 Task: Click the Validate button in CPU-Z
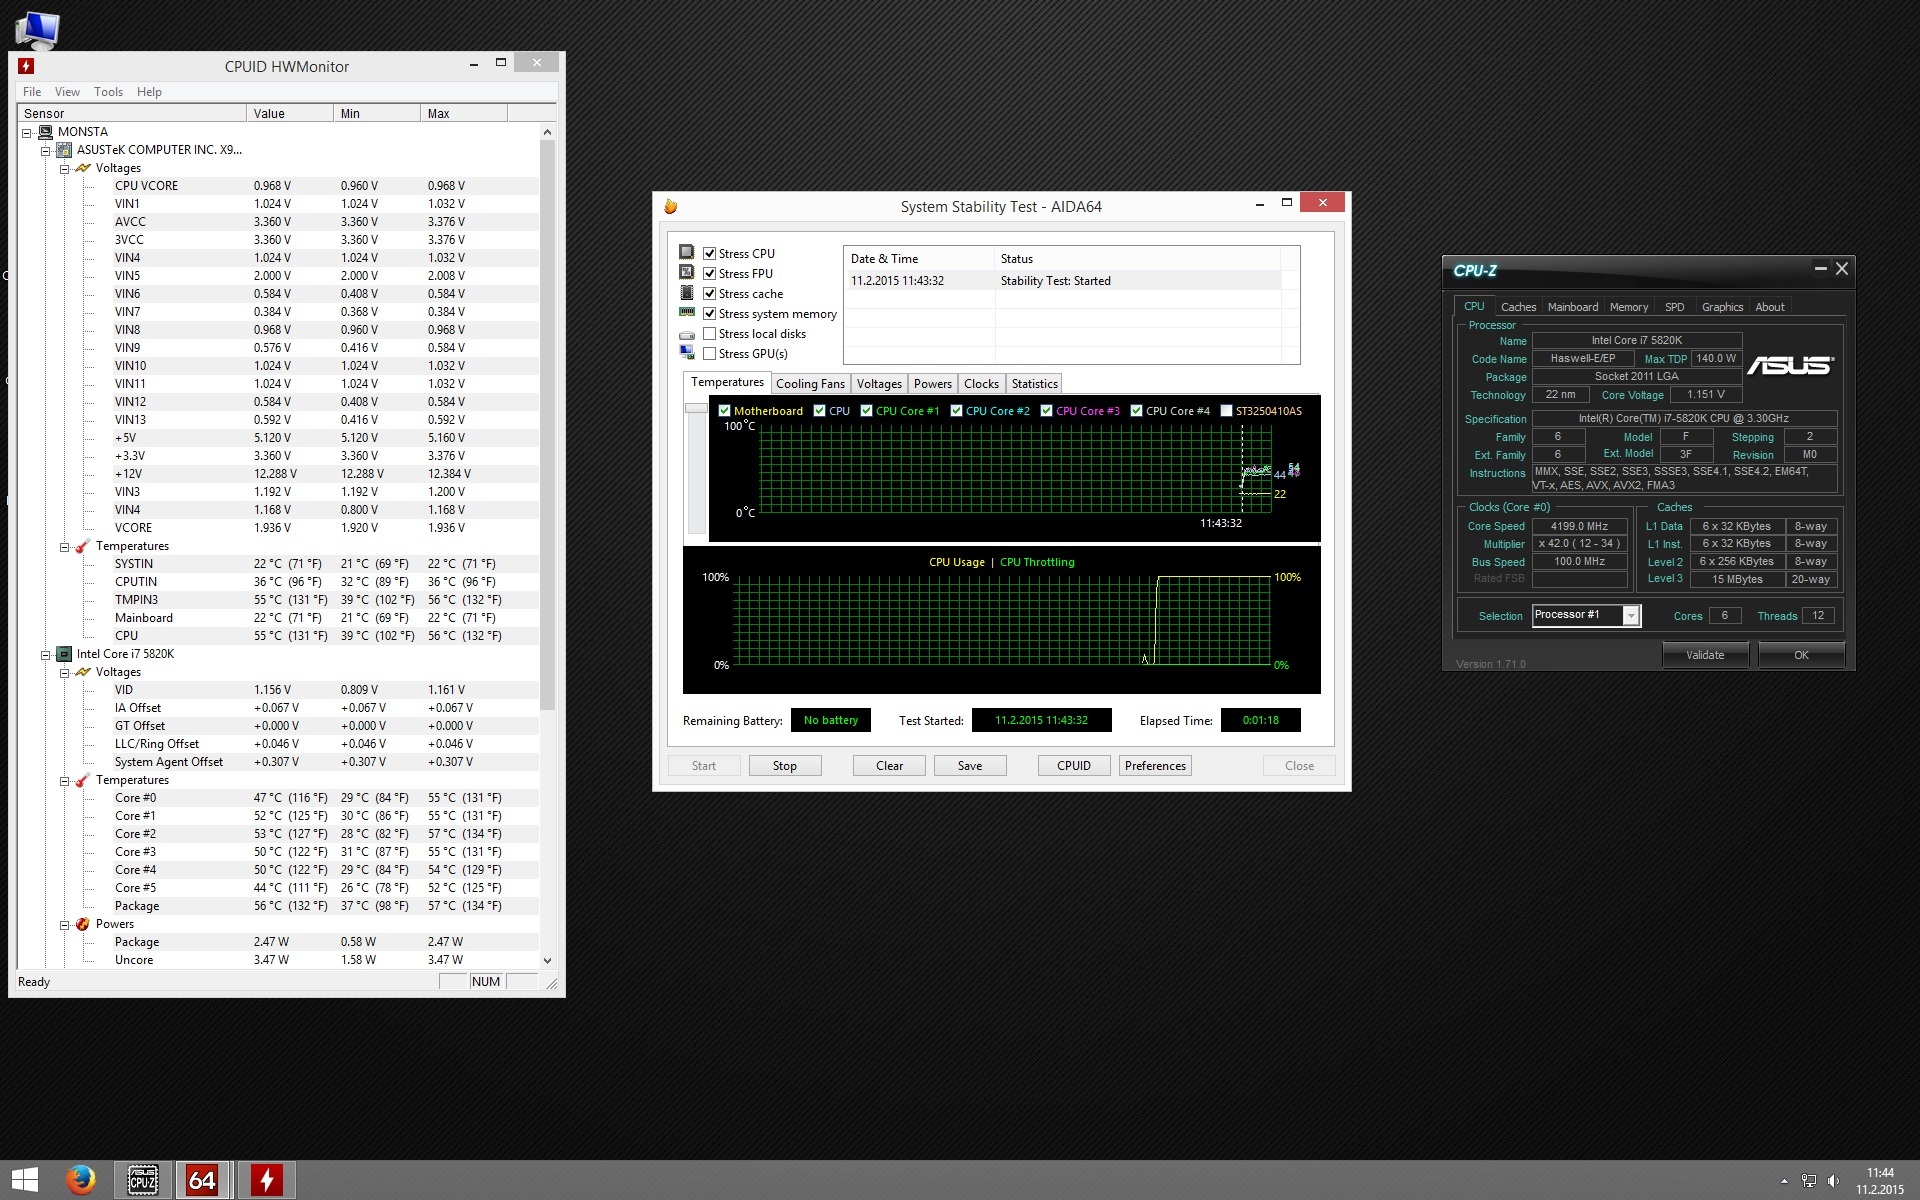click(1704, 654)
